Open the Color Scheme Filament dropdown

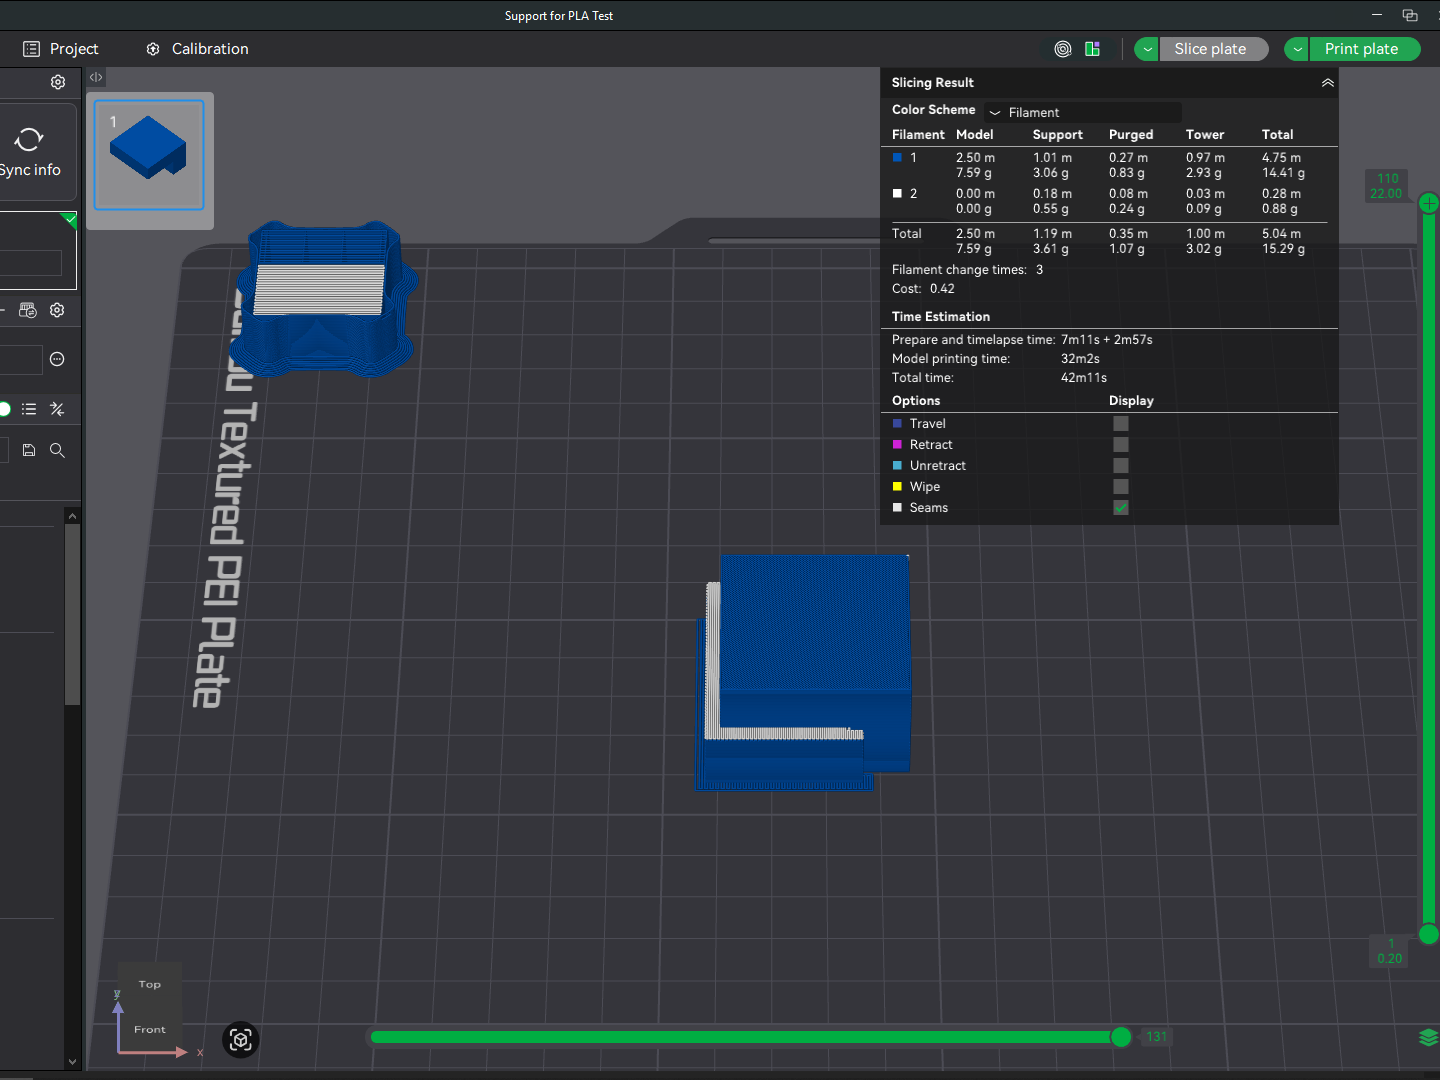click(x=1082, y=112)
